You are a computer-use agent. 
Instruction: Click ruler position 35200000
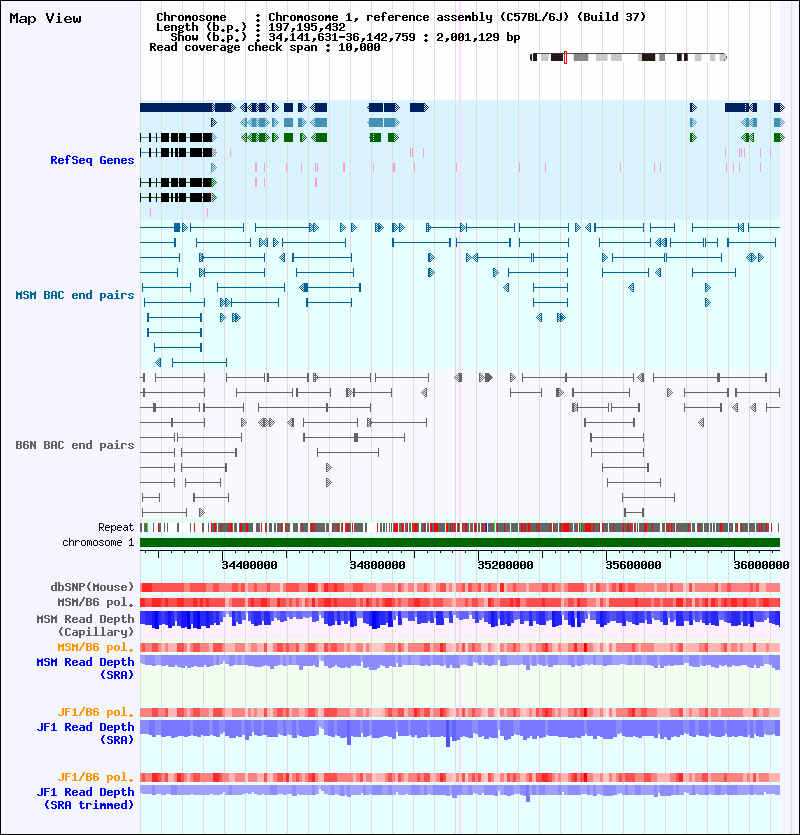pyautogui.click(x=505, y=565)
